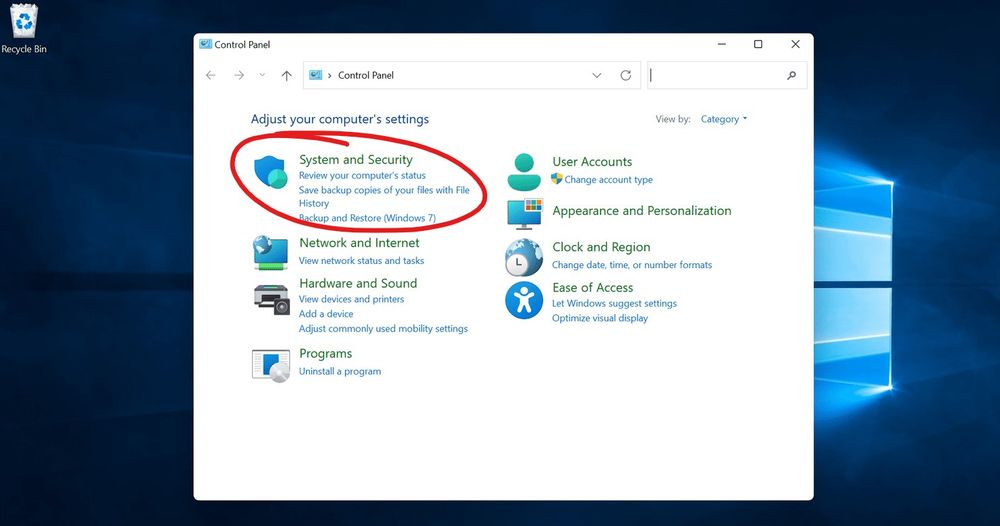1000x526 pixels.
Task: Open the Programs icon
Action: (271, 366)
